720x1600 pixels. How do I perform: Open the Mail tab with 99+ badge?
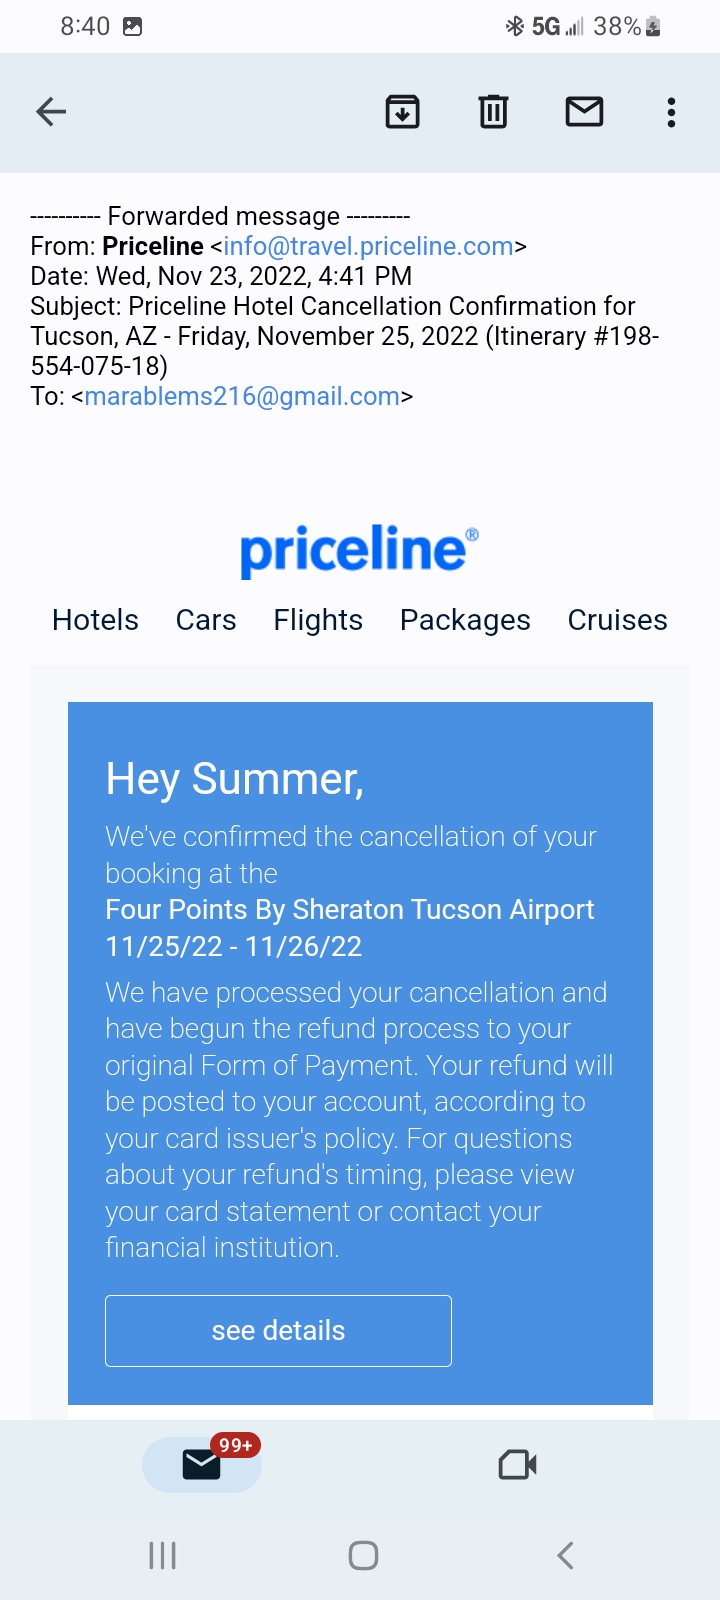tap(202, 1464)
